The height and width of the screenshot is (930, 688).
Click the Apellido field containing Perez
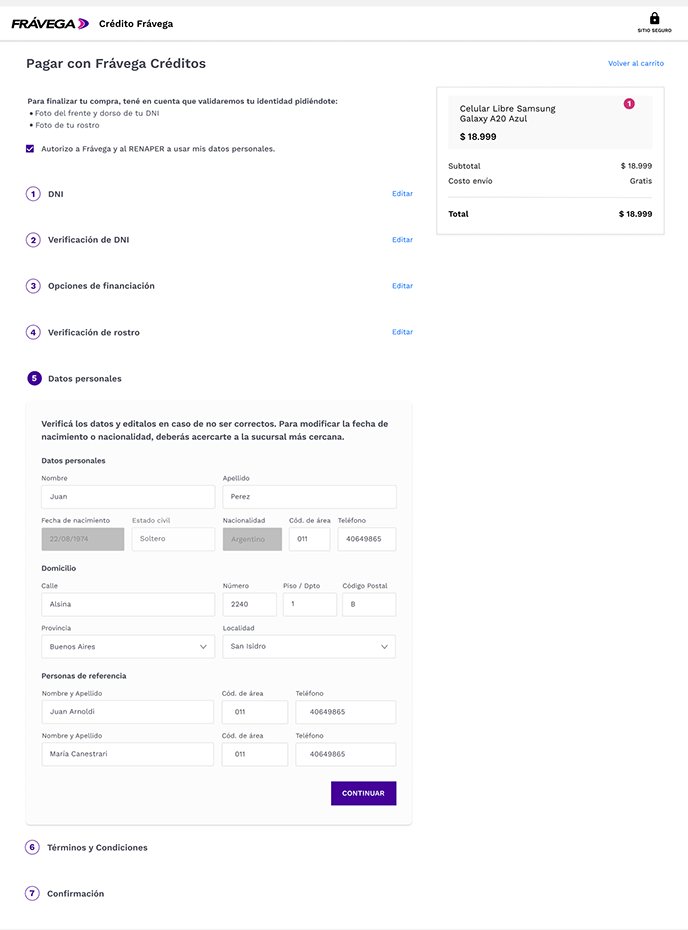click(309, 497)
